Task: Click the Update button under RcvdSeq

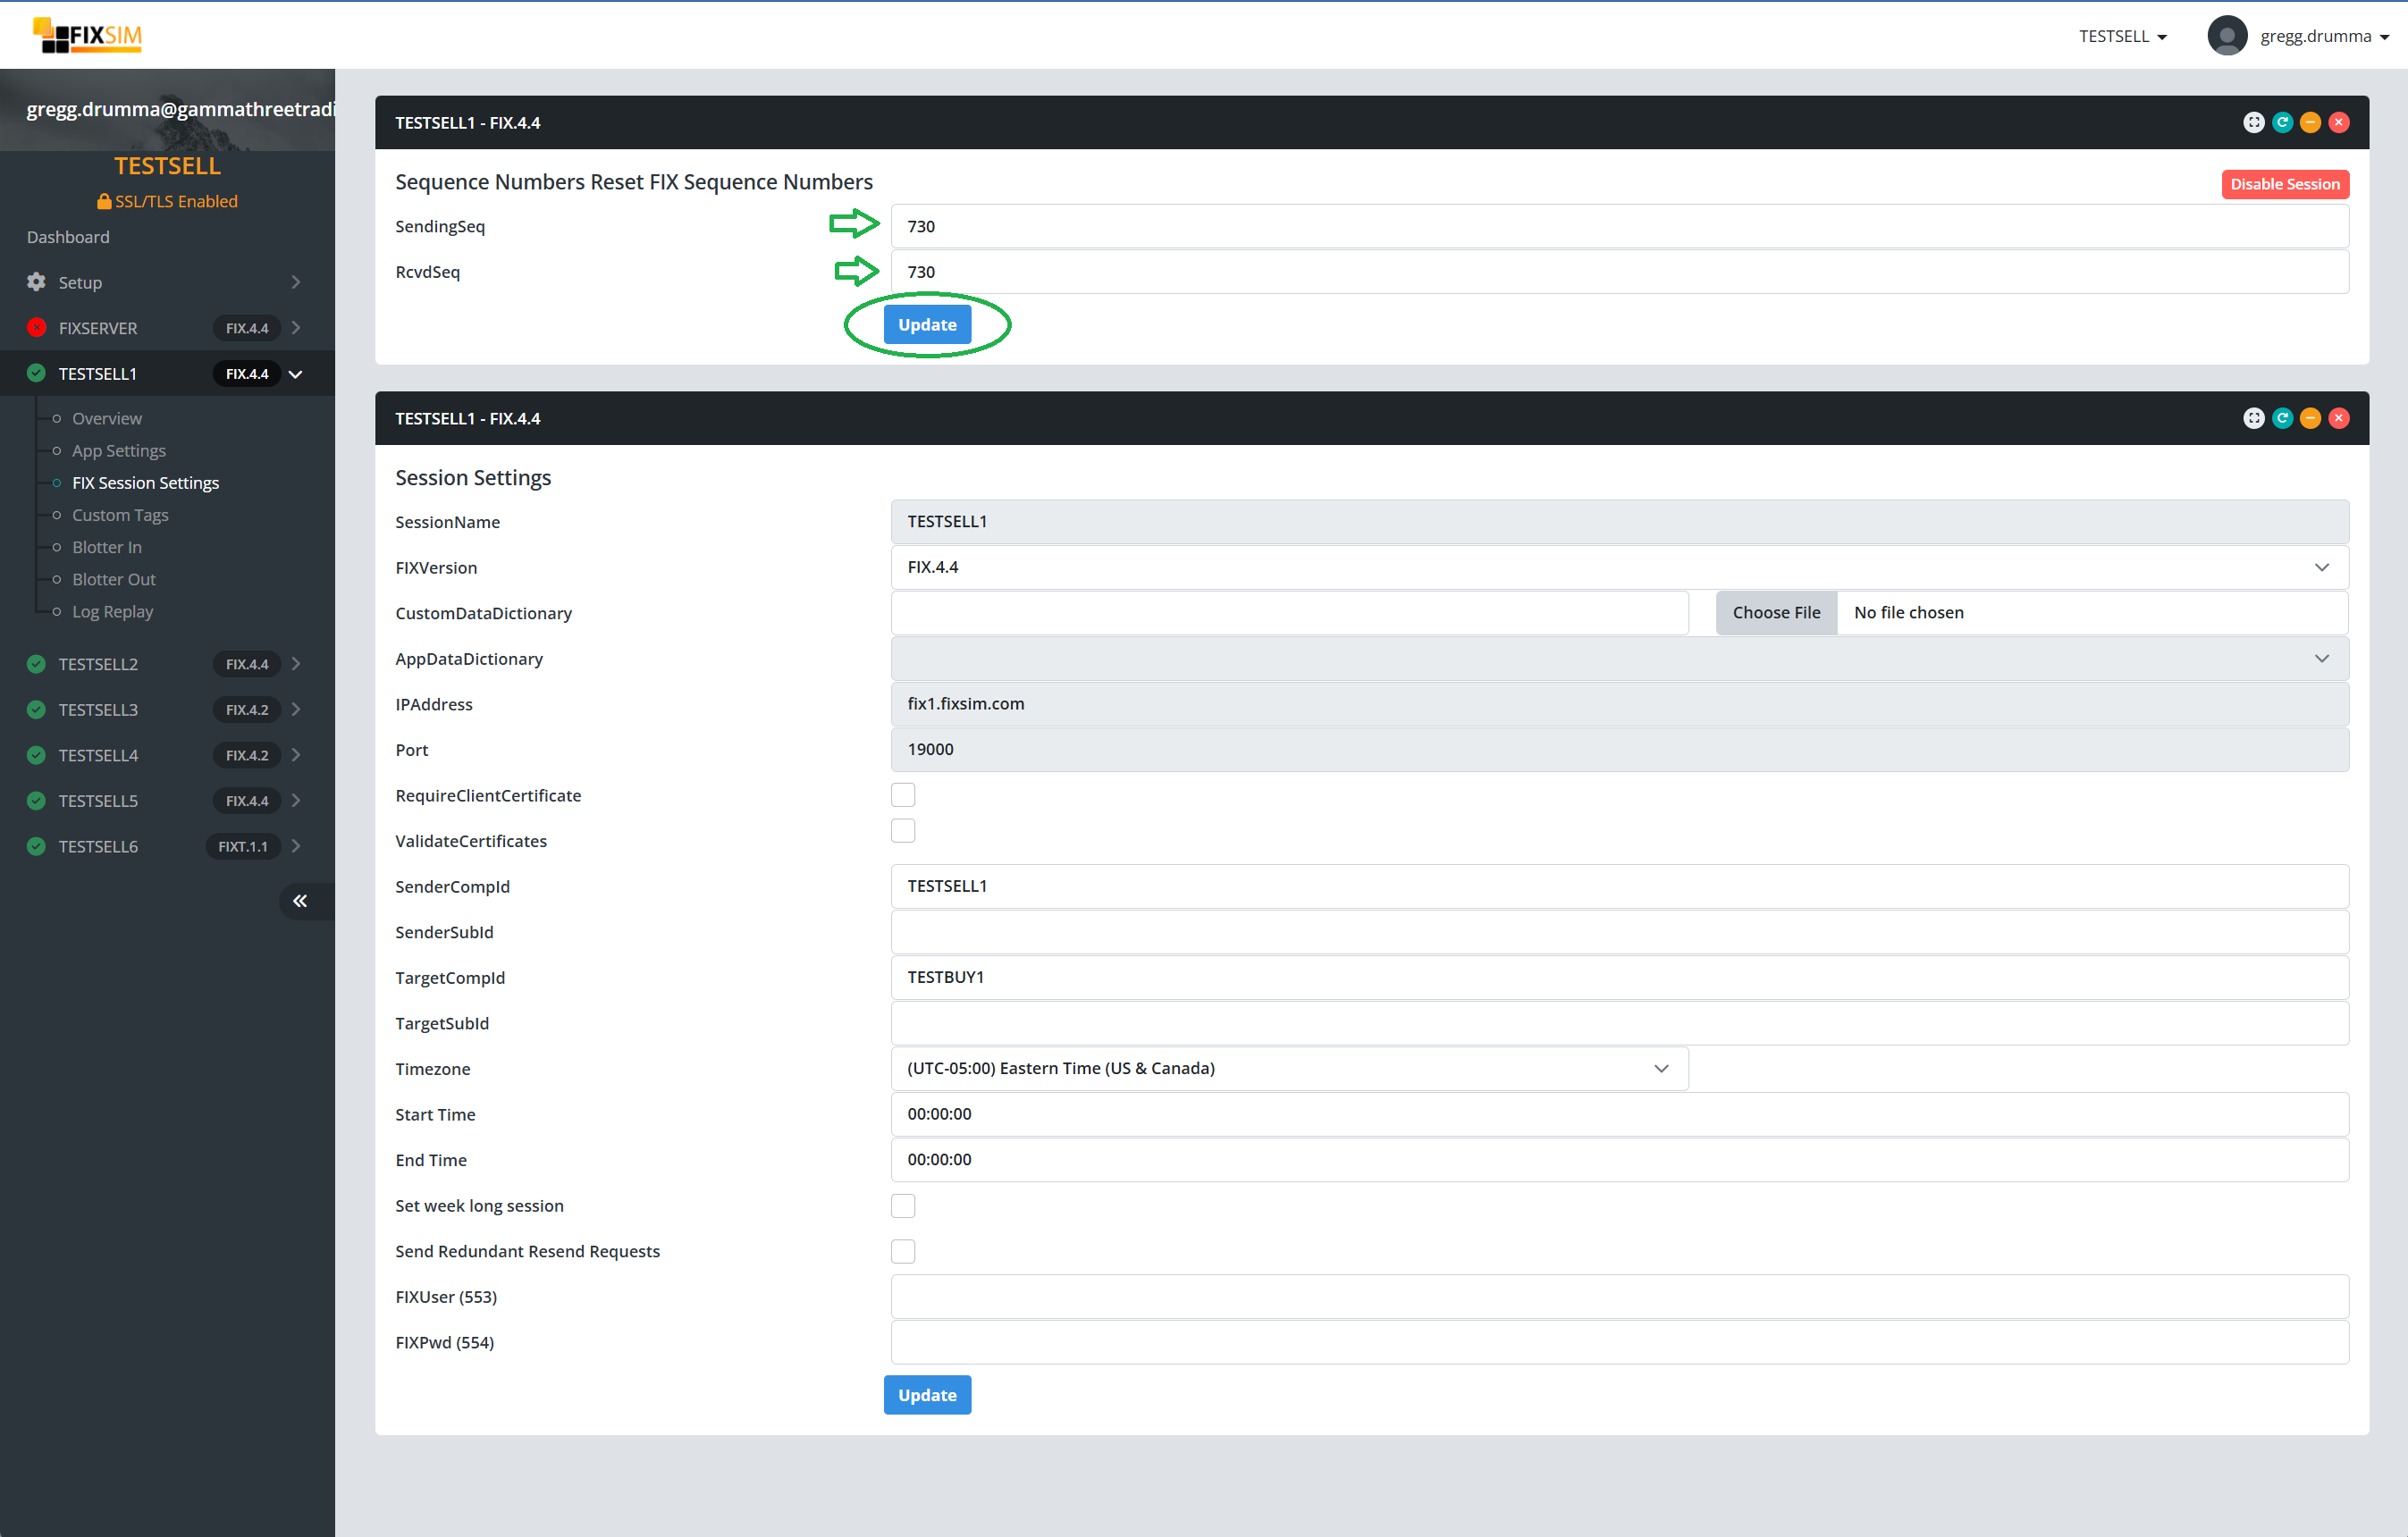Action: click(927, 325)
